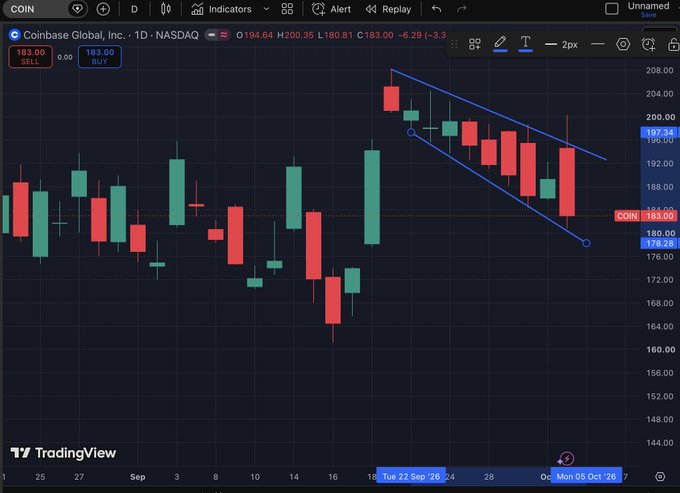The width and height of the screenshot is (680, 493).
Task: Toggle the lock drawing icon
Action: tap(673, 44)
